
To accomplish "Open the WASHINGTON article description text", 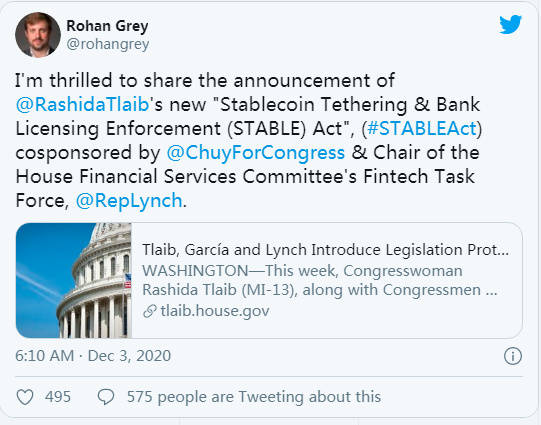I will point(320,280).
